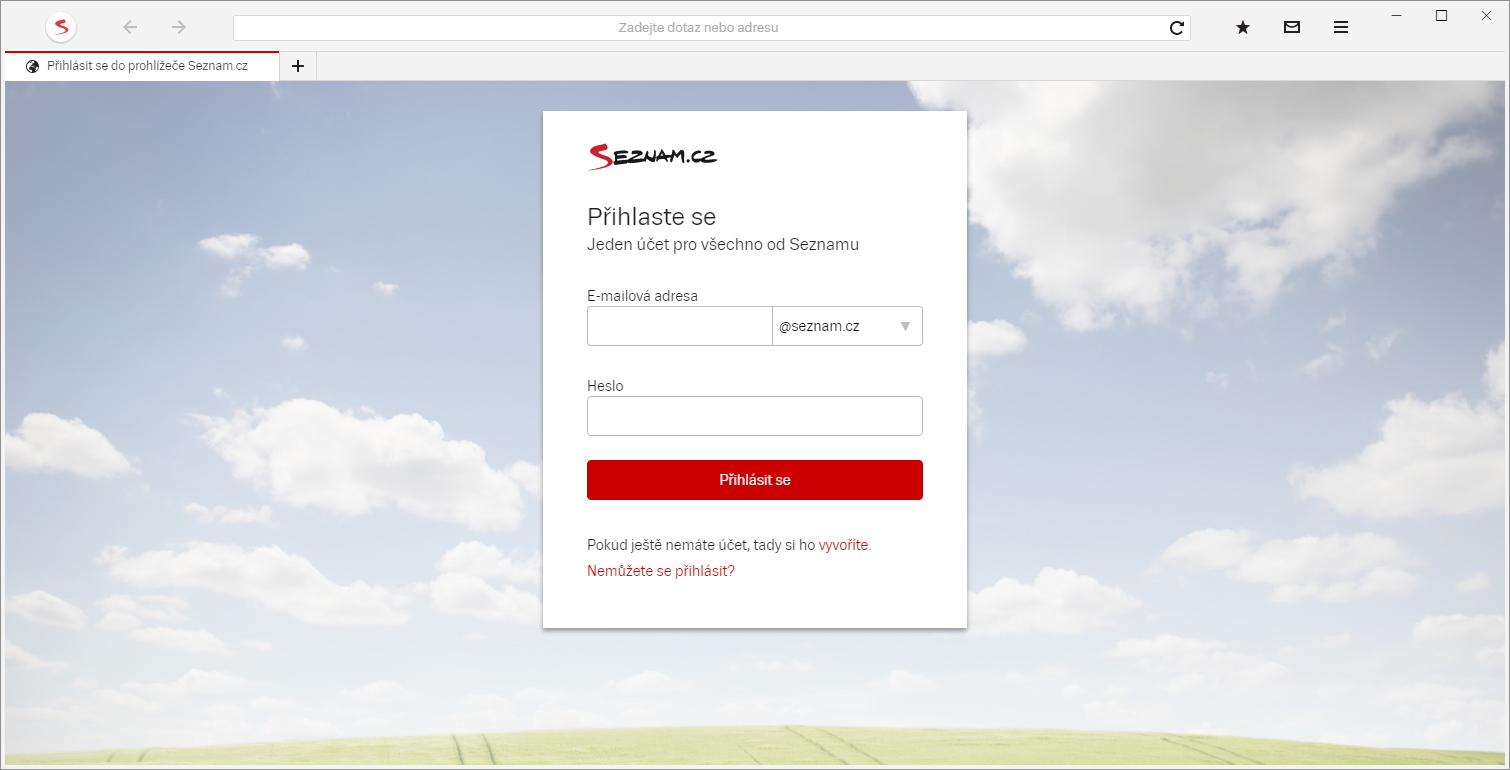Image resolution: width=1510 pixels, height=770 pixels.
Task: Open the mail envelope icon
Action: pos(1292,28)
